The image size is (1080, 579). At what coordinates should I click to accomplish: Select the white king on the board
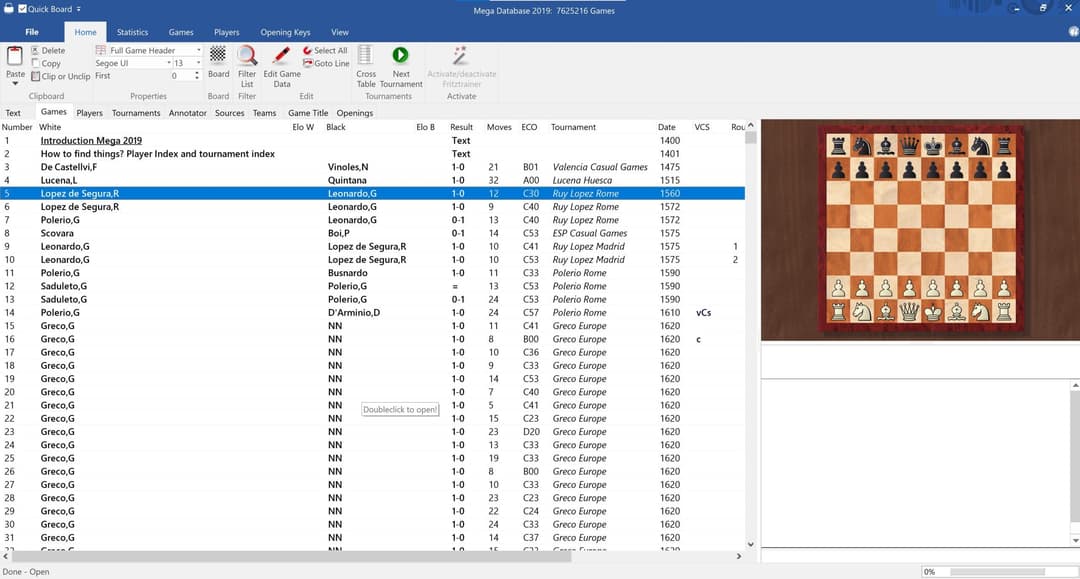(x=933, y=311)
